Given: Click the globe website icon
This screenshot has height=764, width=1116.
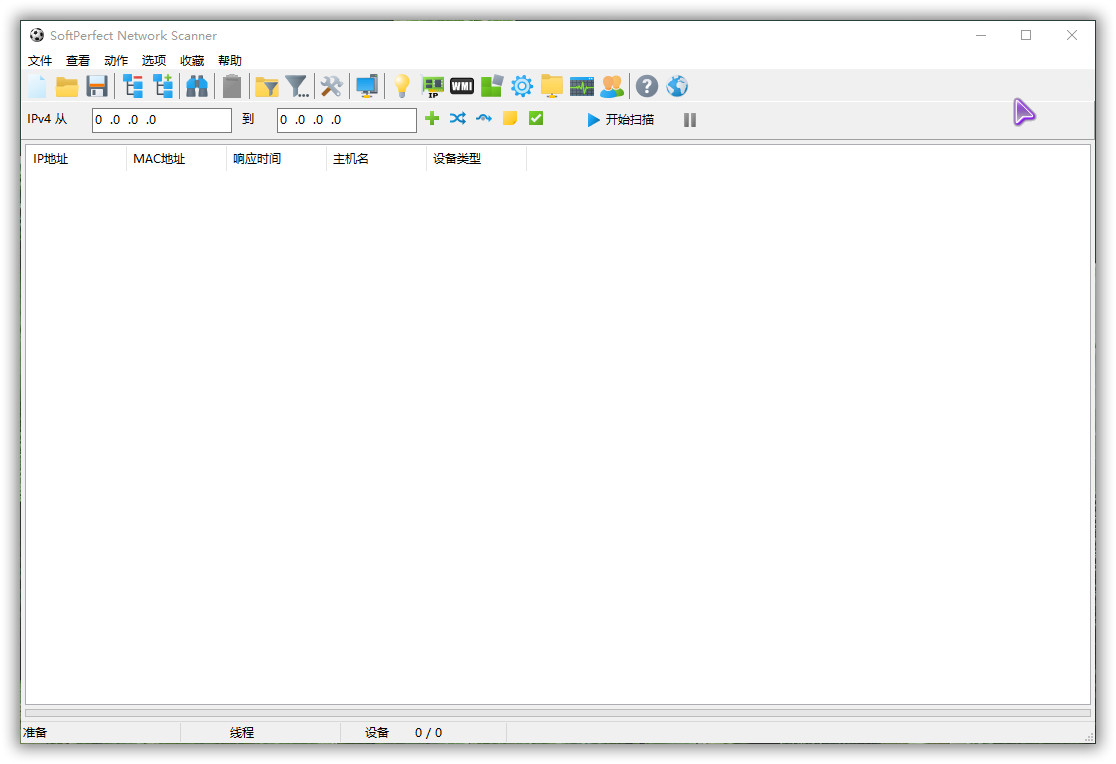Looking at the screenshot, I should [677, 87].
